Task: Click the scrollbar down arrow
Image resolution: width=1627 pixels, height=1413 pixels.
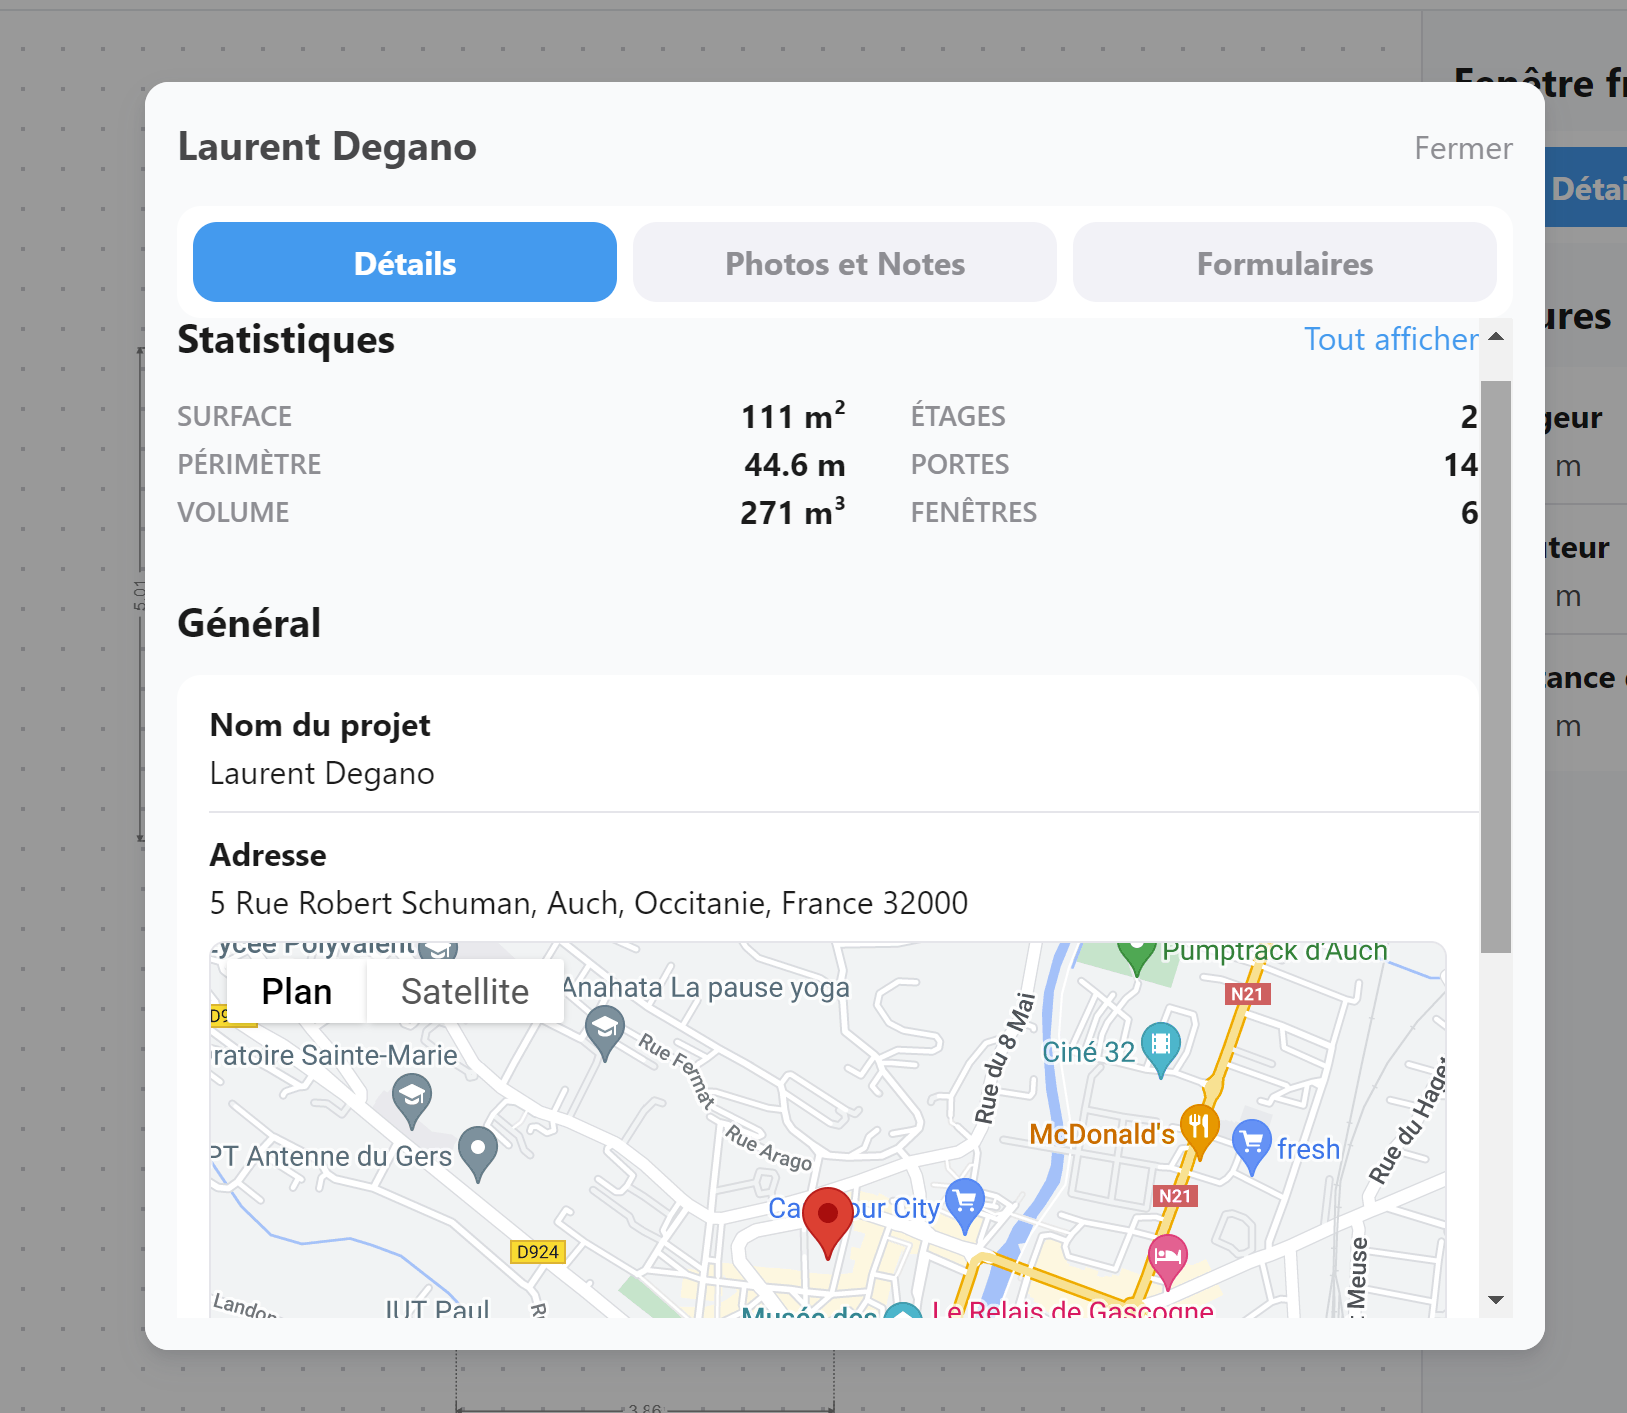Action: pyautogui.click(x=1496, y=1300)
